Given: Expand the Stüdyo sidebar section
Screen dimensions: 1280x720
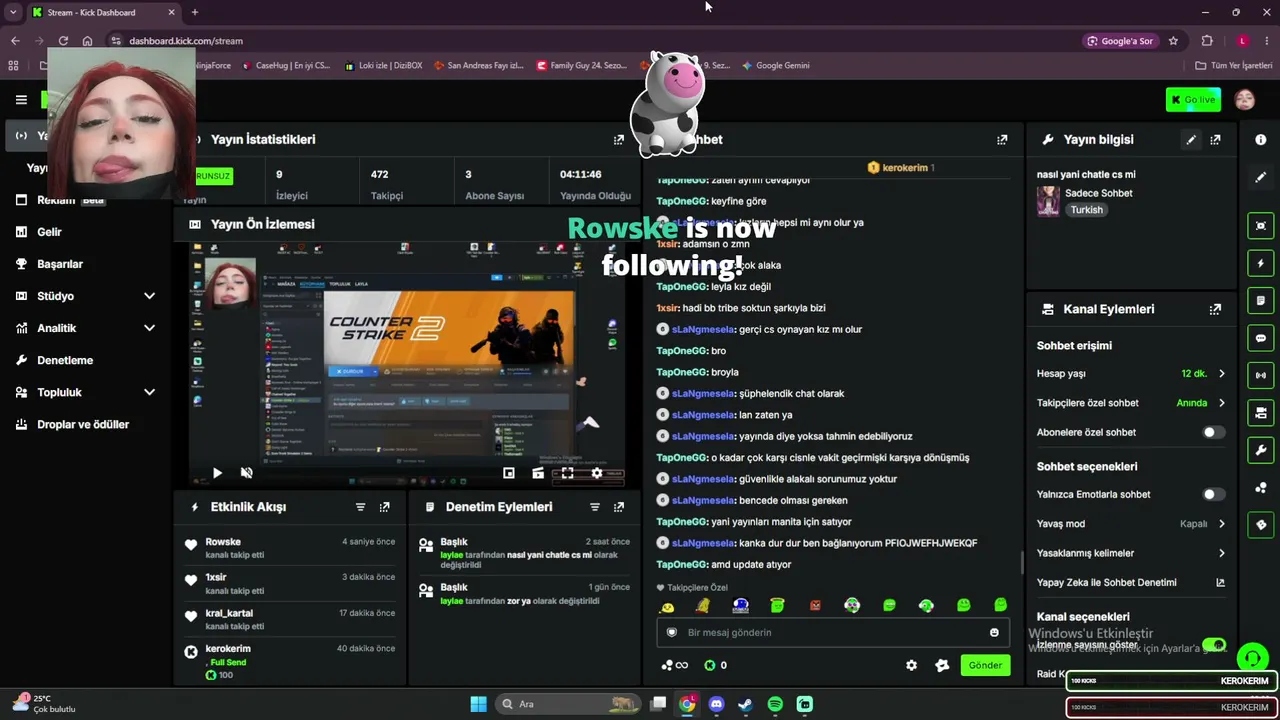Looking at the screenshot, I should point(149,296).
